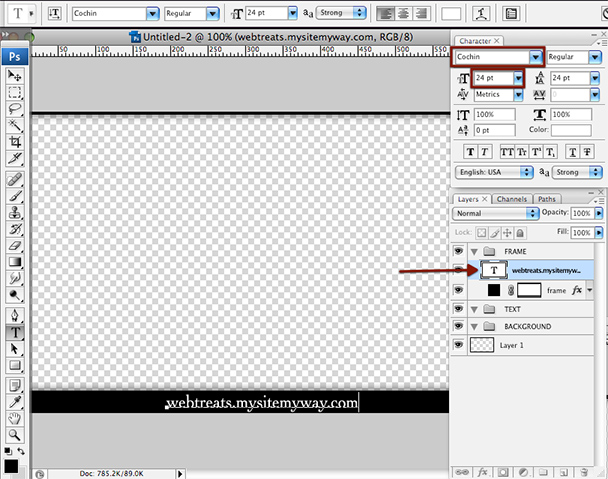Viewport: 608px width, 479px height.
Task: Select the Path Selection arrow tool
Action: coord(15,349)
